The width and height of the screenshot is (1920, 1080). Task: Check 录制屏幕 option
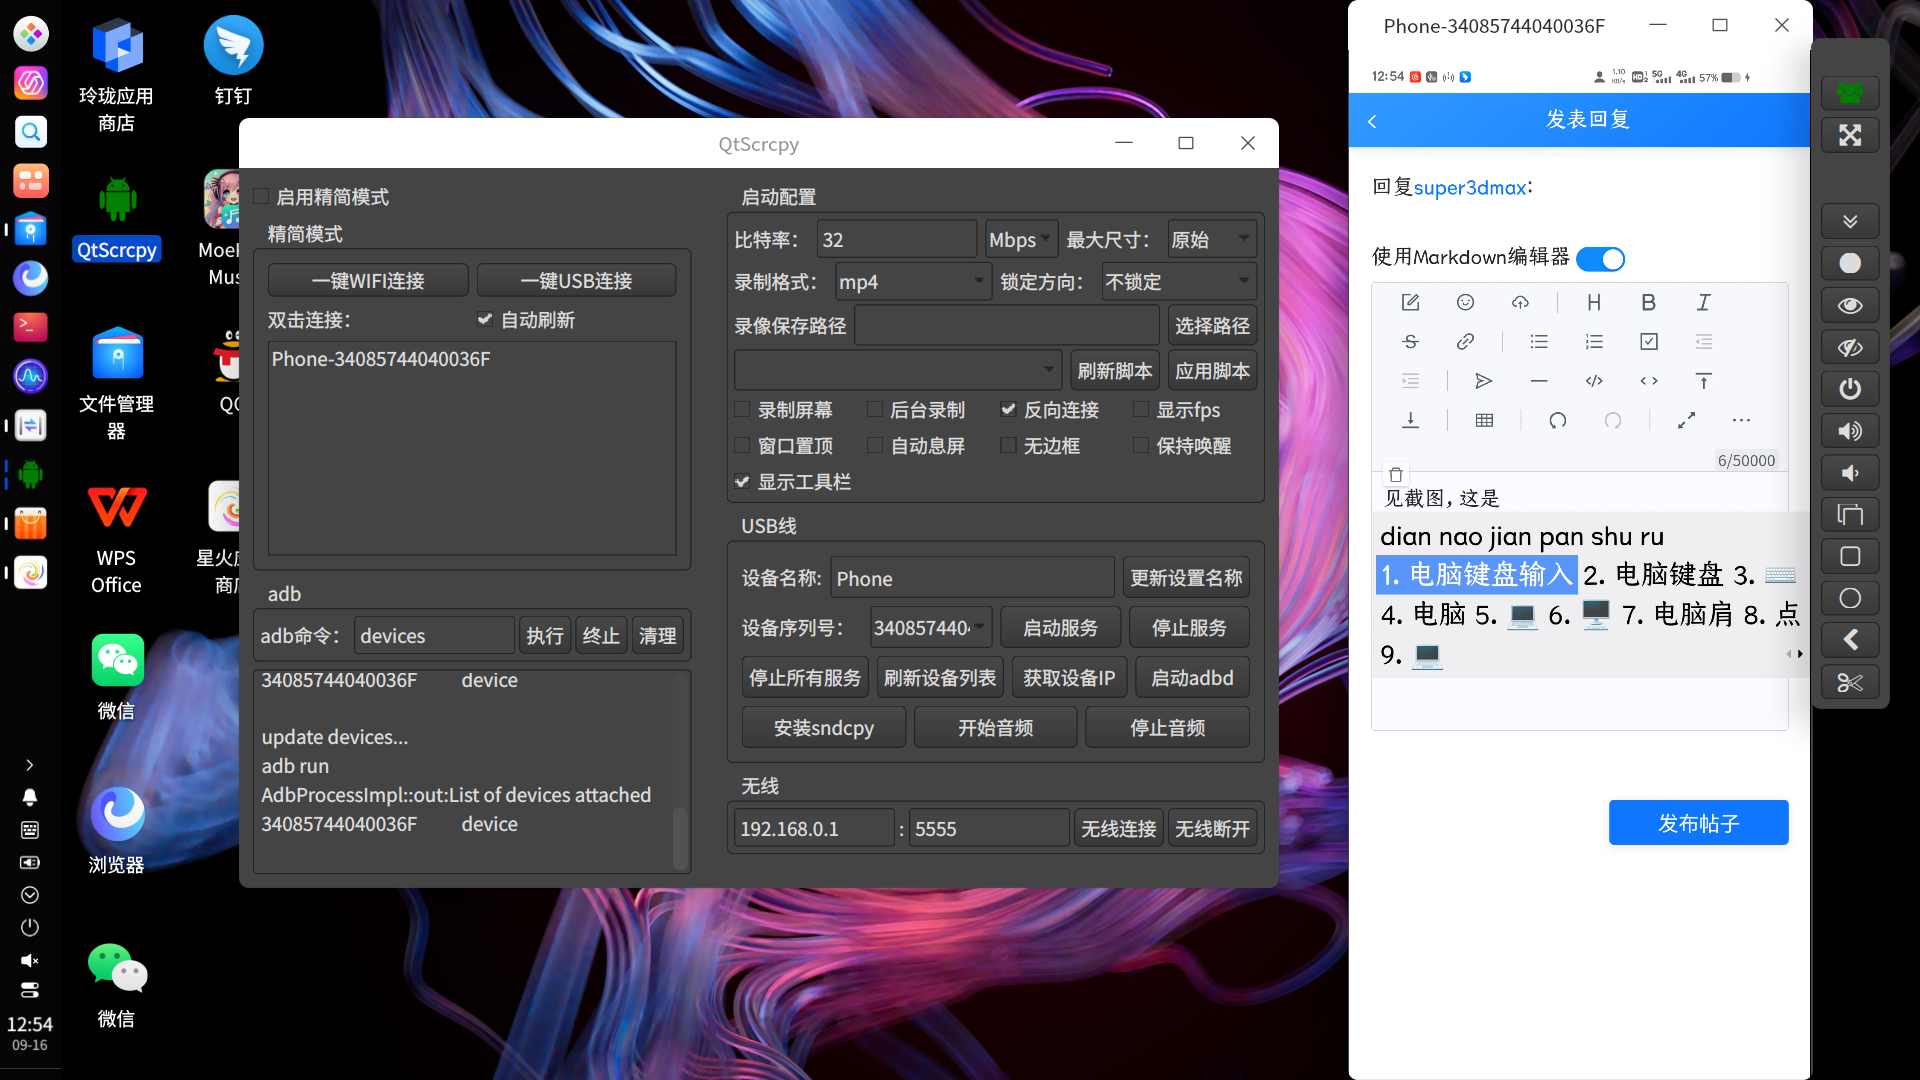(x=742, y=410)
